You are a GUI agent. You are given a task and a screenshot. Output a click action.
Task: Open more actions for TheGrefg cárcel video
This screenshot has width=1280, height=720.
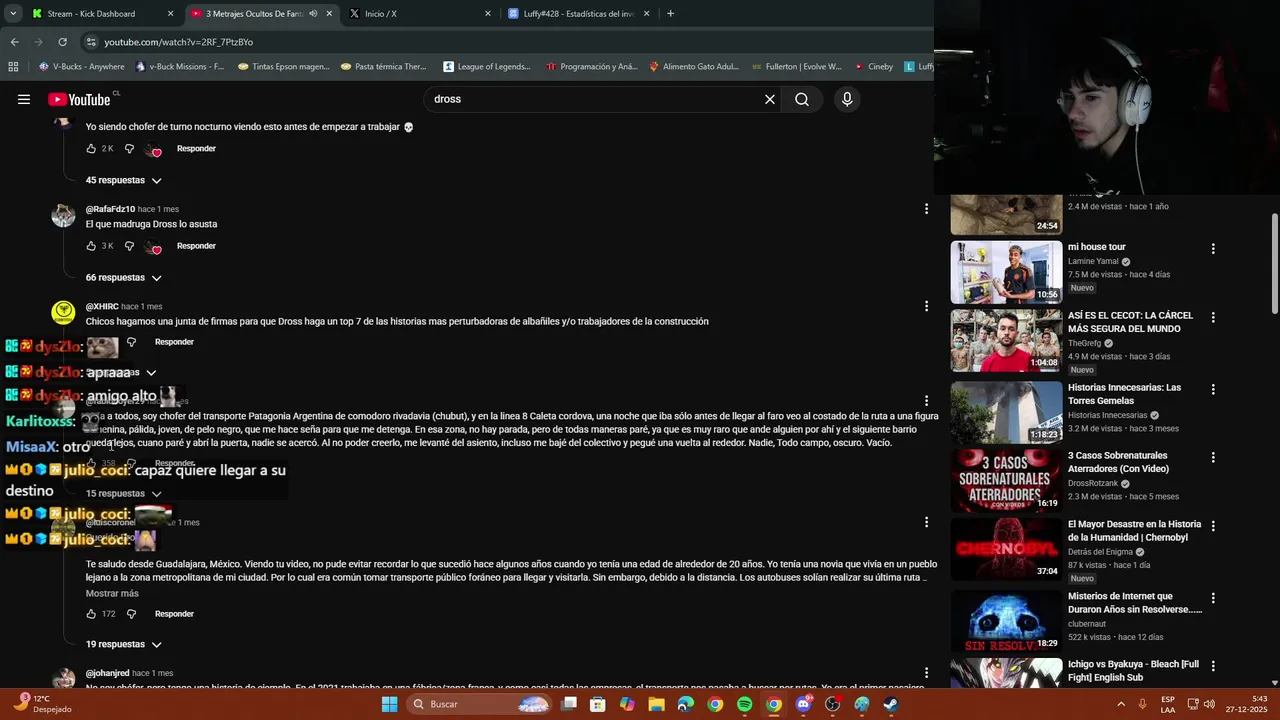pyautogui.click(x=1213, y=317)
